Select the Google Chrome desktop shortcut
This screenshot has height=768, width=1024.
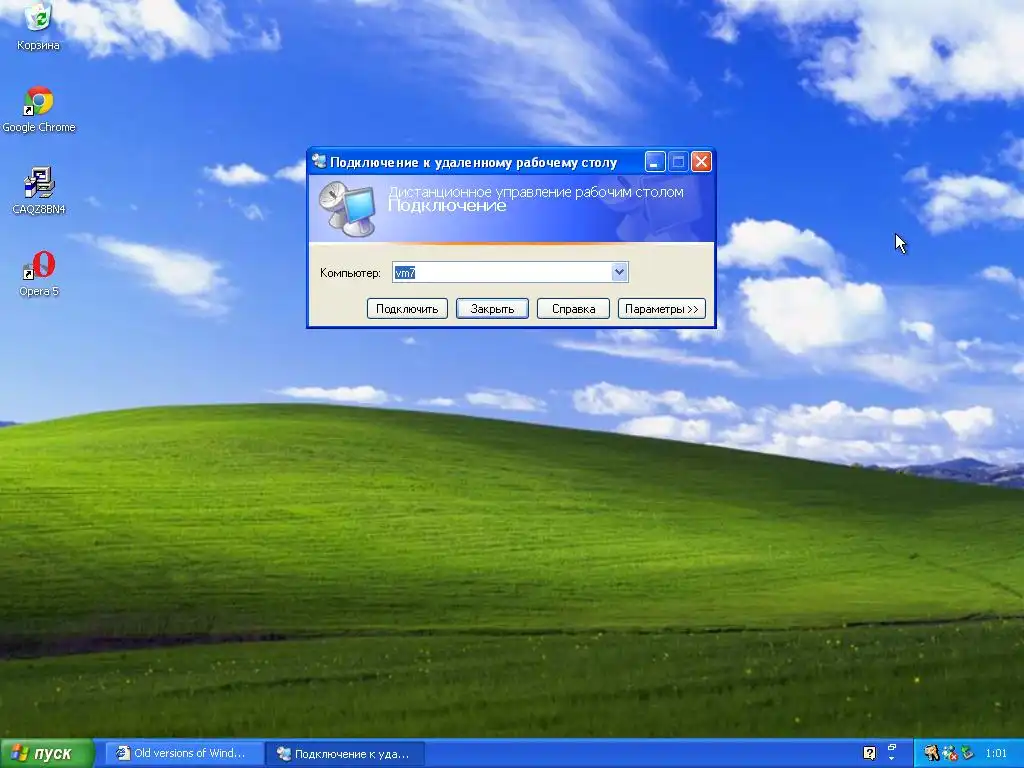[x=39, y=110]
